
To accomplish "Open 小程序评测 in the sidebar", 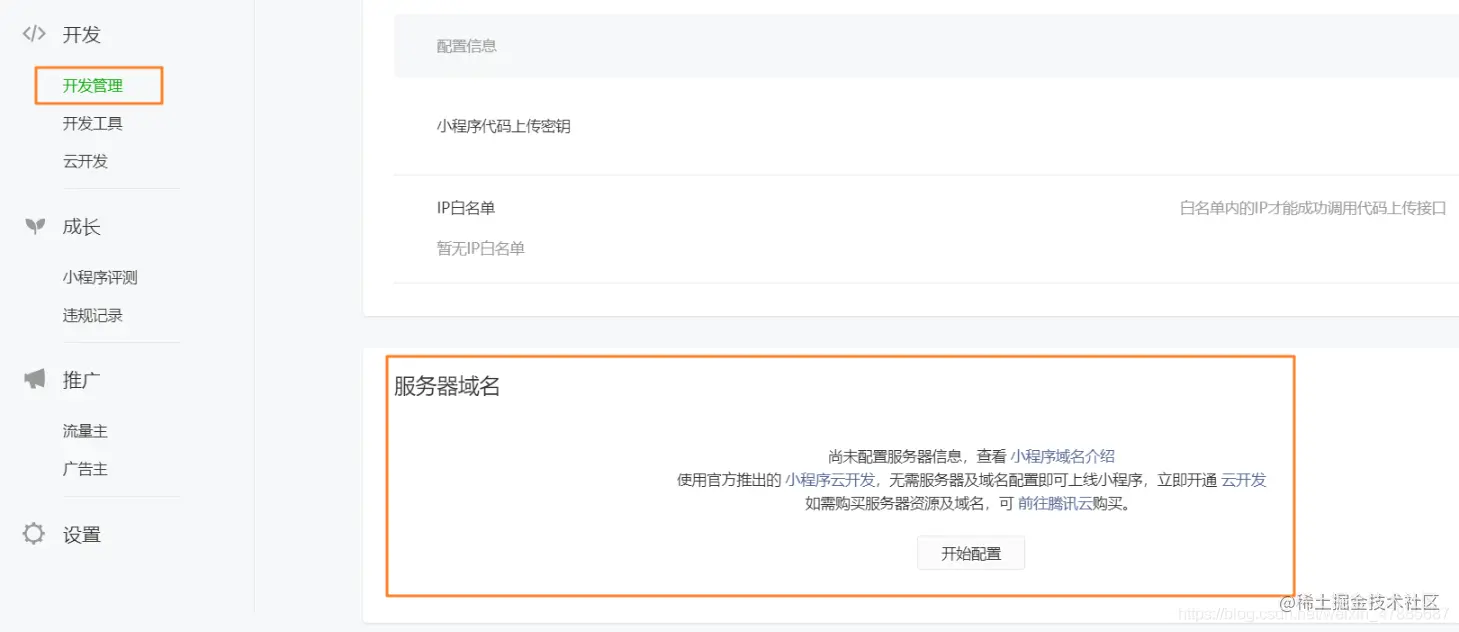I will 100,278.
